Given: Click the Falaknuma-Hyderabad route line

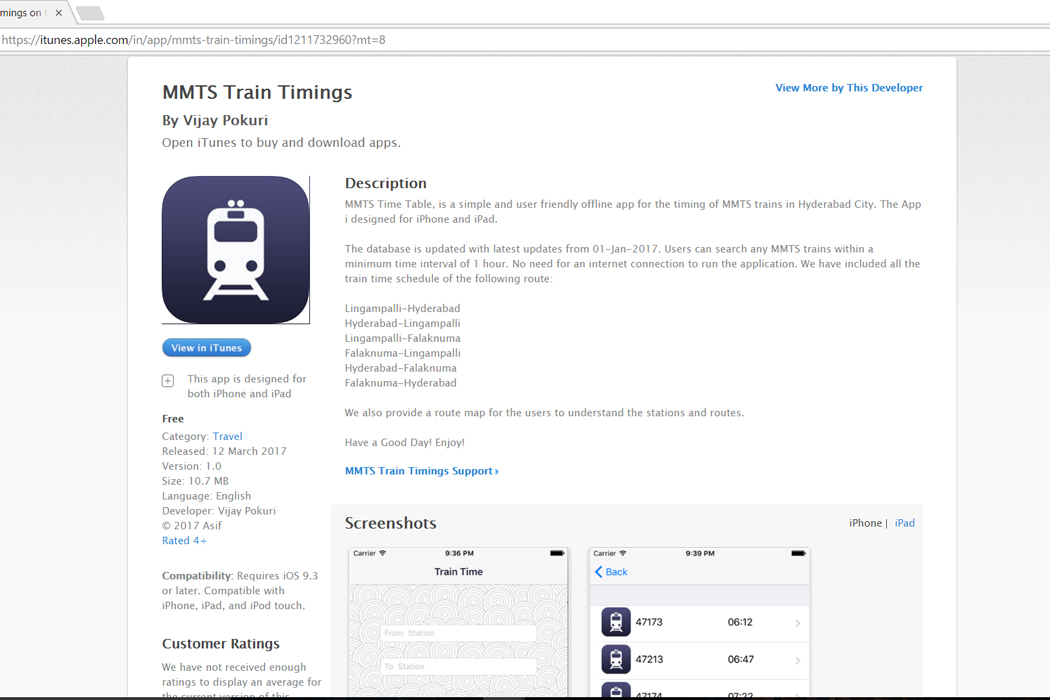Looking at the screenshot, I should pos(400,383).
